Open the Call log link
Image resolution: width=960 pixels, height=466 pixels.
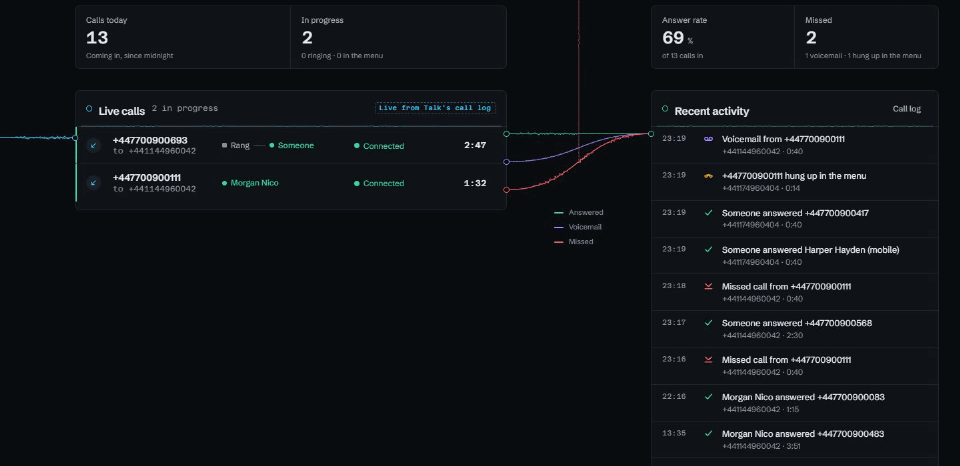907,109
